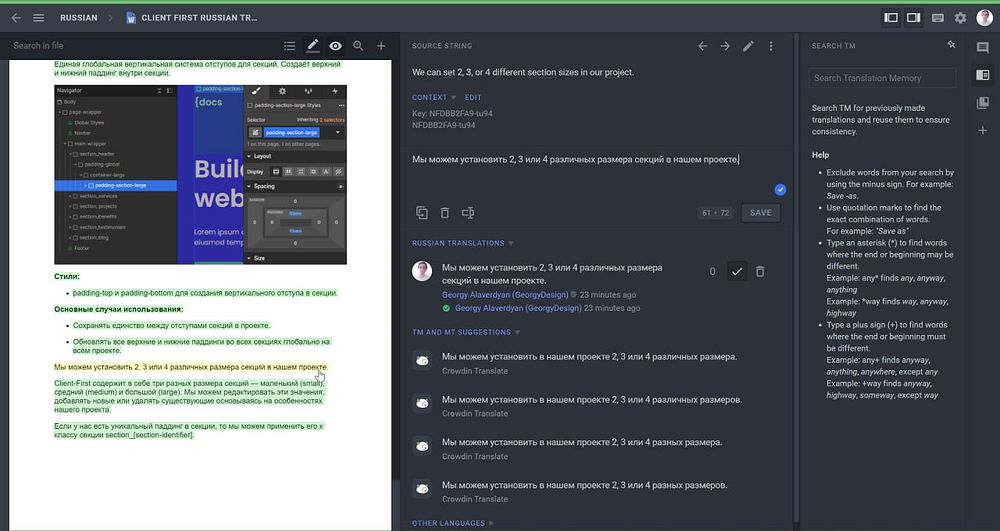1000x531 pixels.
Task: Click the vote count 0 beside translation
Action: [x=712, y=272]
